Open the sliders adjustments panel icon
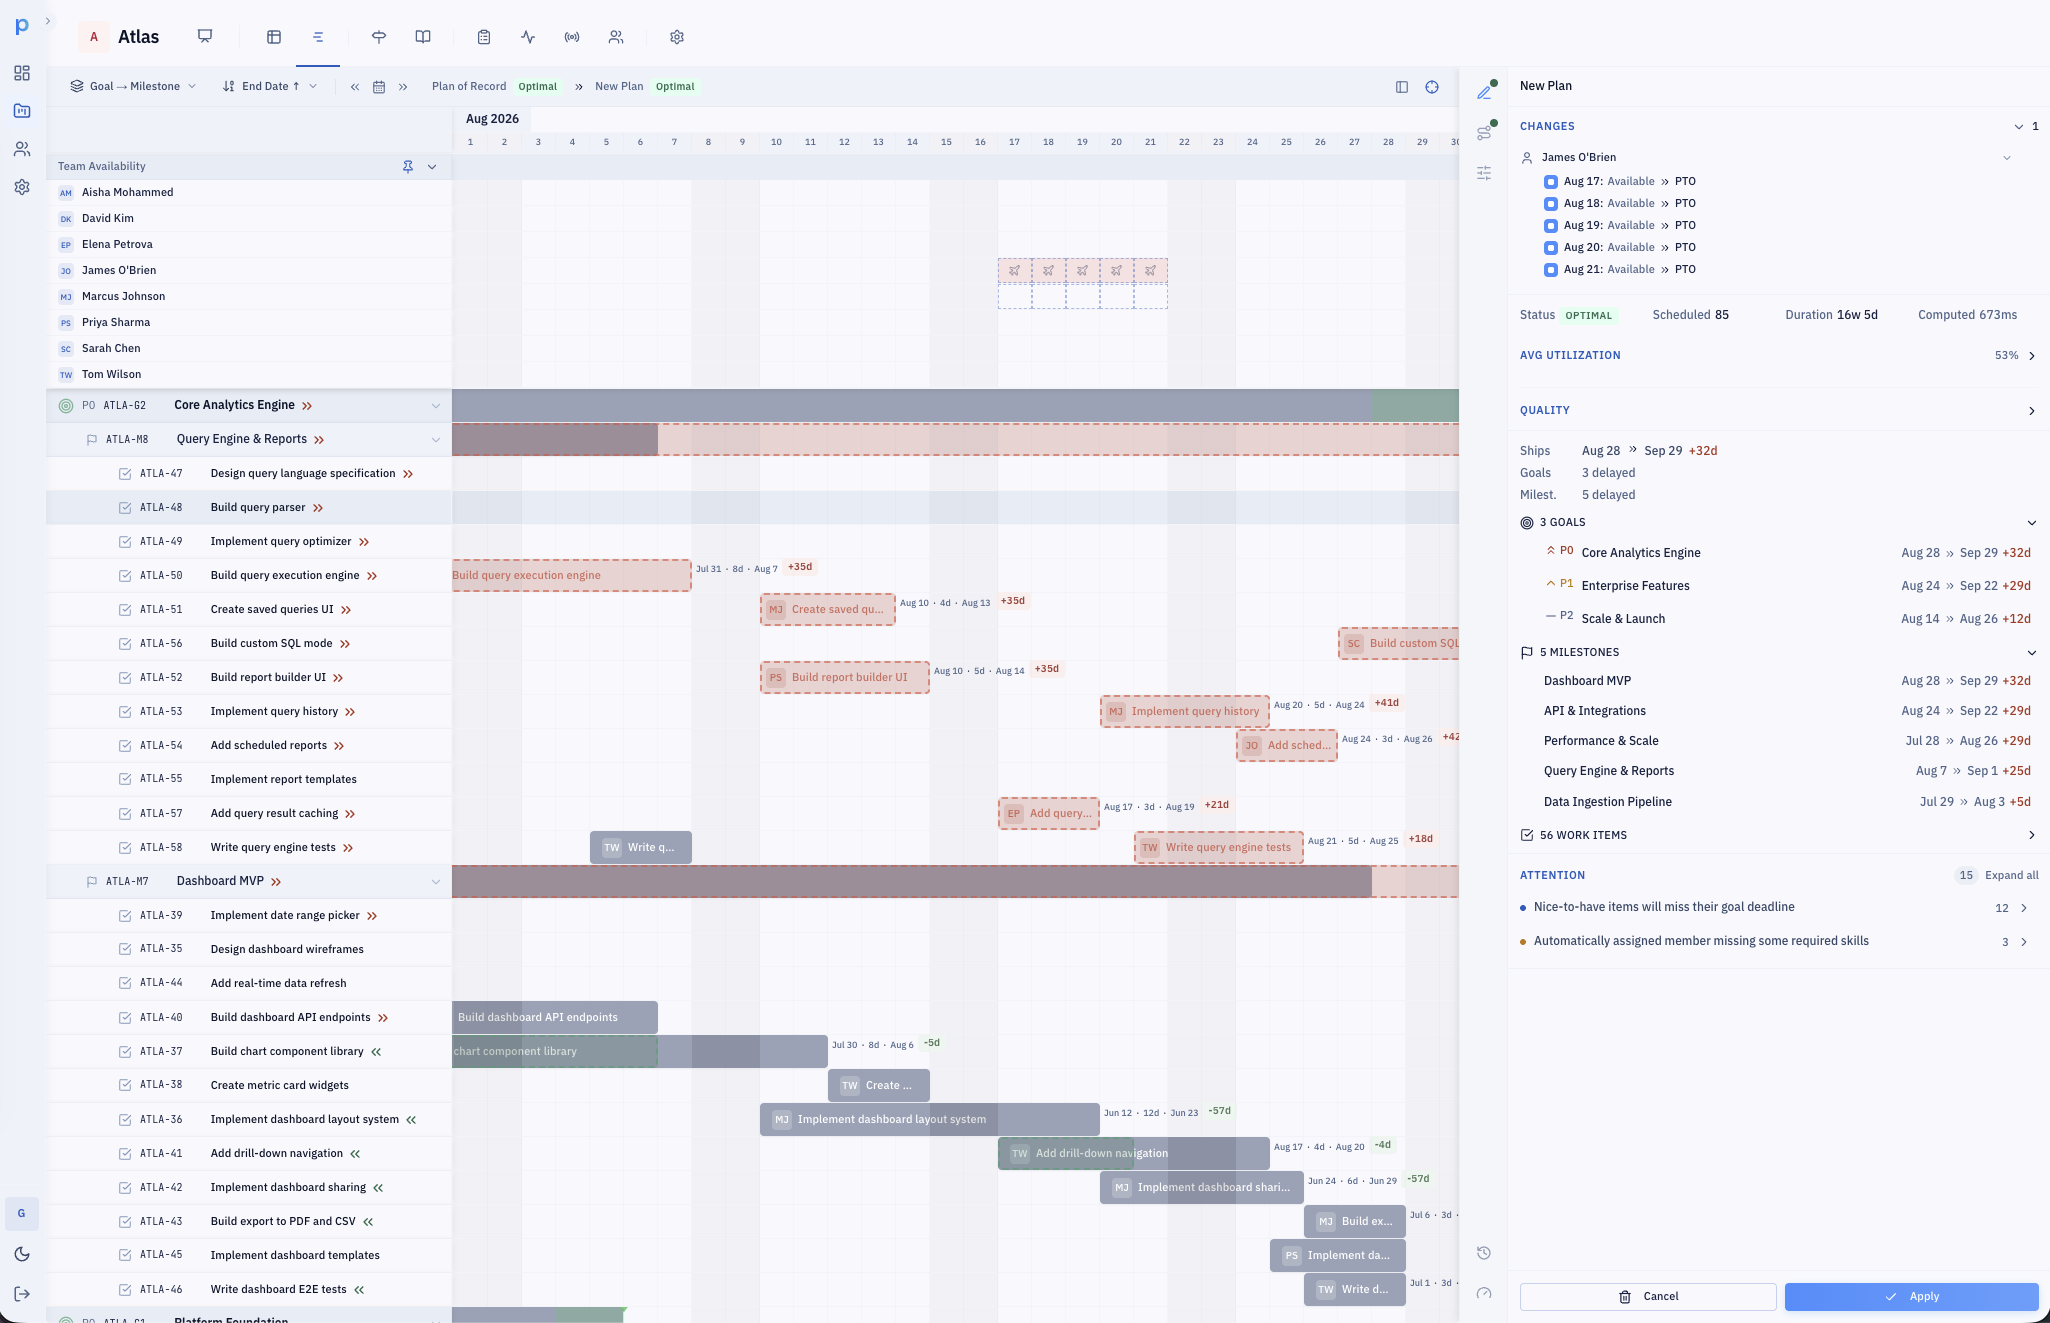This screenshot has width=2050, height=1323. pyautogui.click(x=1484, y=173)
